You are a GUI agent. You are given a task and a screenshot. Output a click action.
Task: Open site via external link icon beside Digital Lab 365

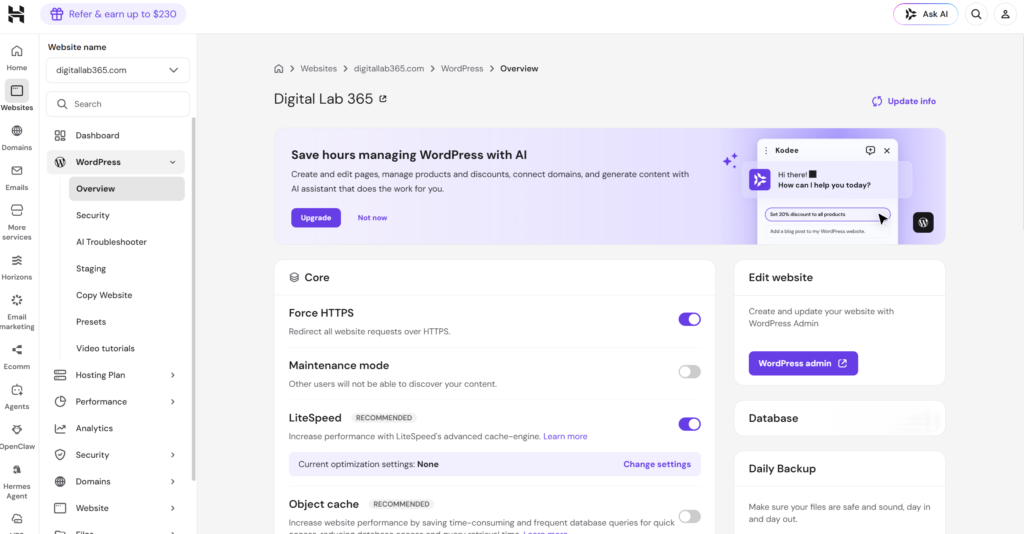click(x=383, y=99)
